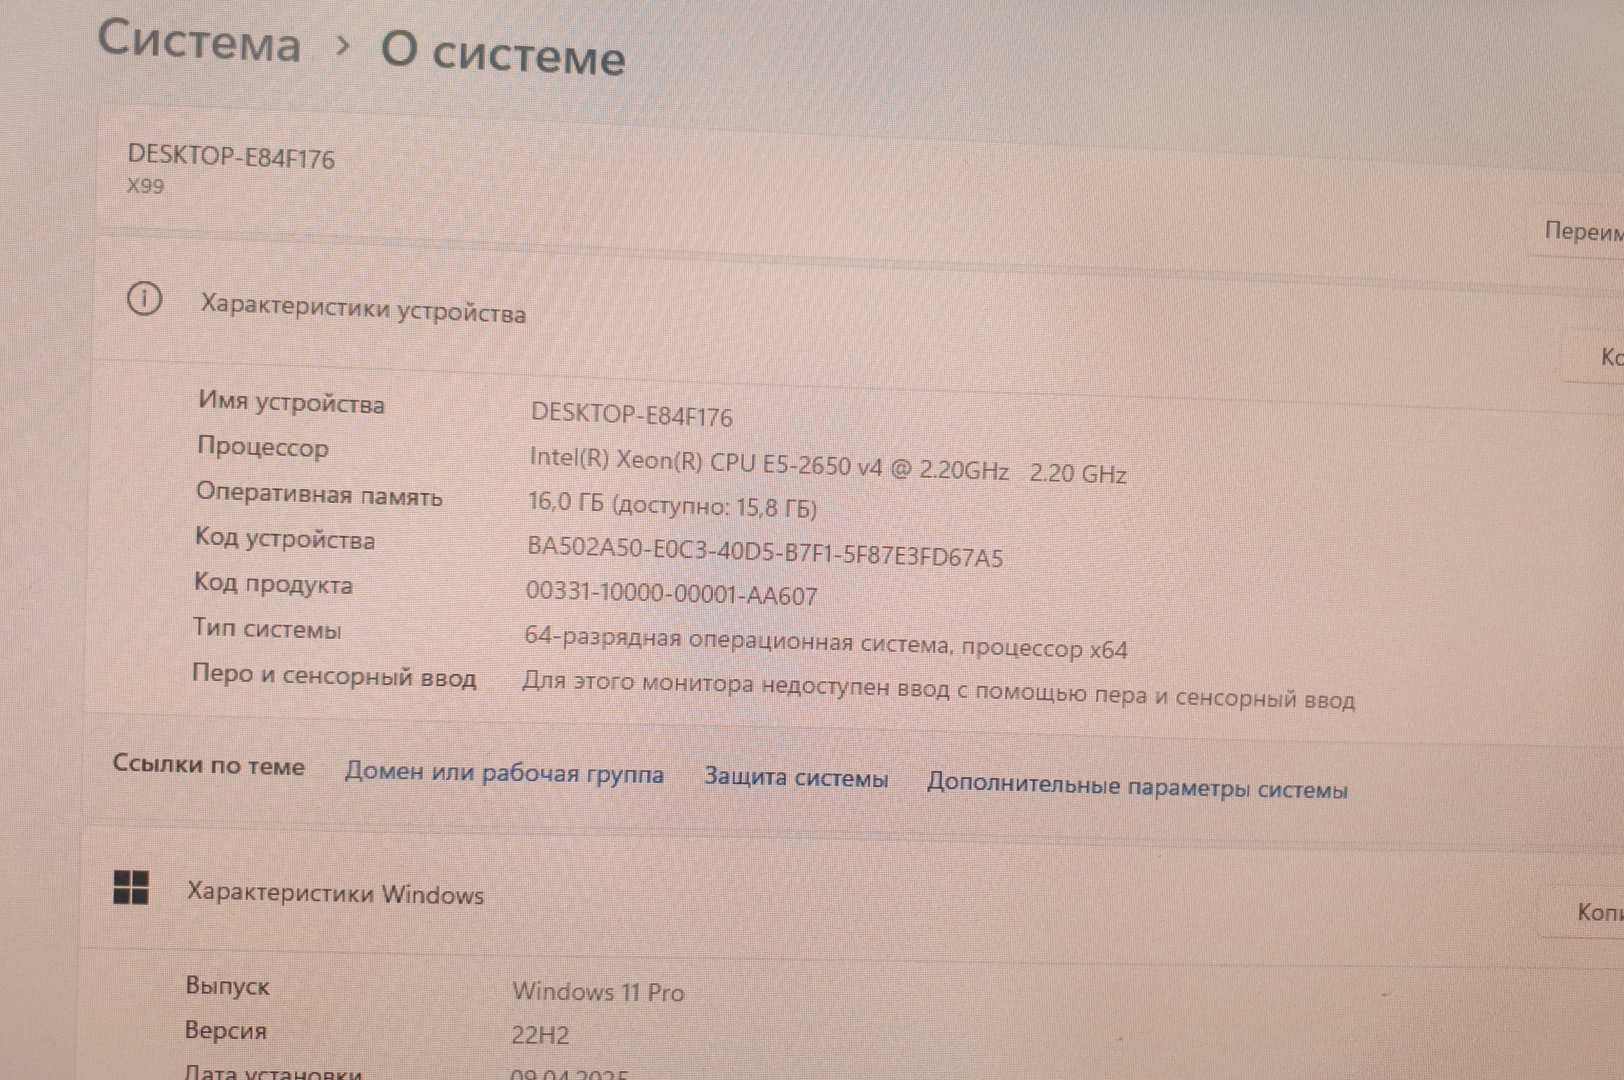1624x1080 pixels.
Task: Click the DESKTOP-E84F176 name in the top card
Action: (231, 157)
